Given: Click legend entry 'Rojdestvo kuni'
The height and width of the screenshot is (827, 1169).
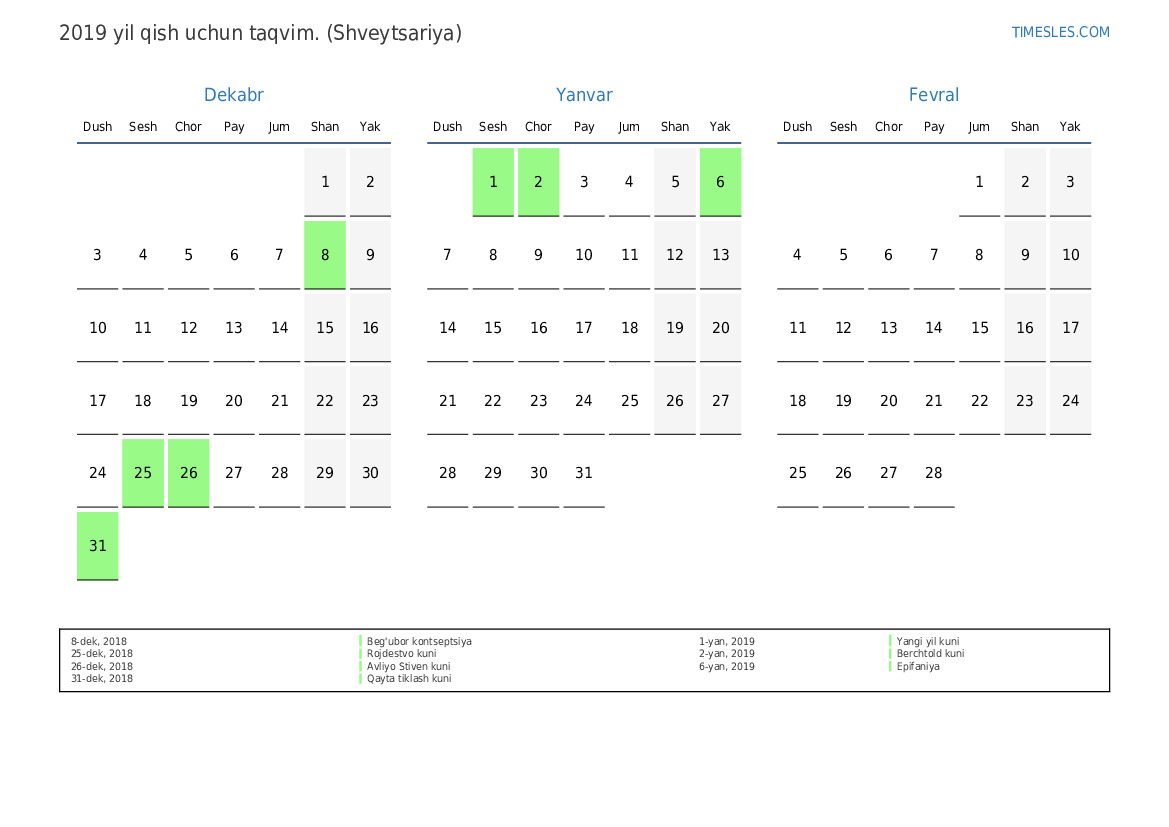Looking at the screenshot, I should [x=401, y=653].
